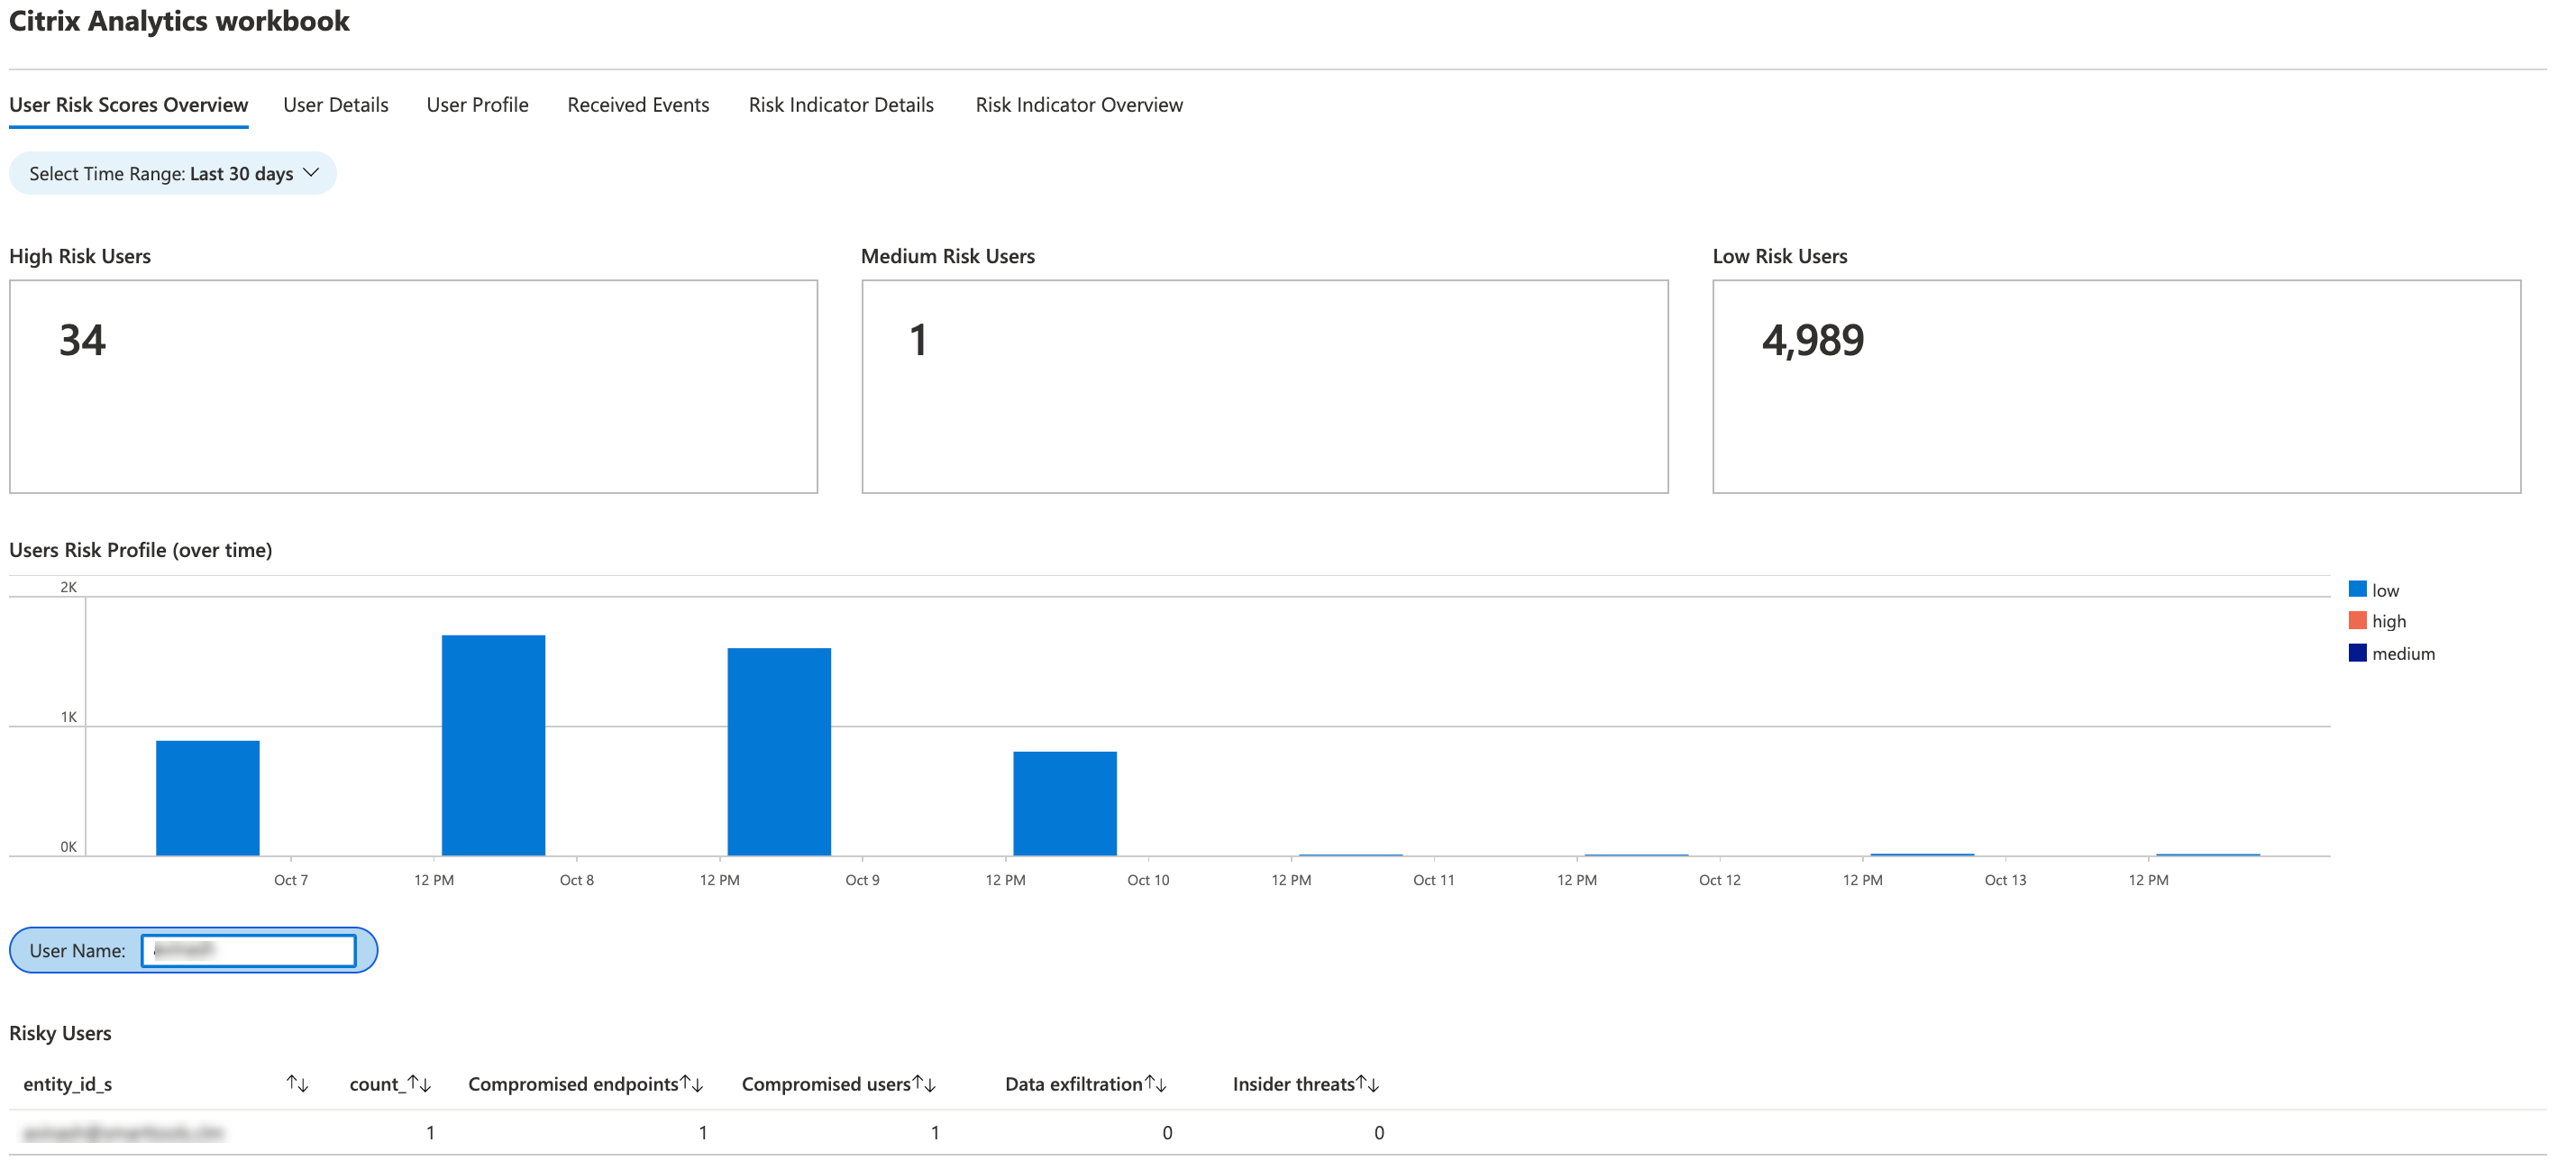Switch to the User Details tab
The height and width of the screenshot is (1170, 2576).
[335, 105]
